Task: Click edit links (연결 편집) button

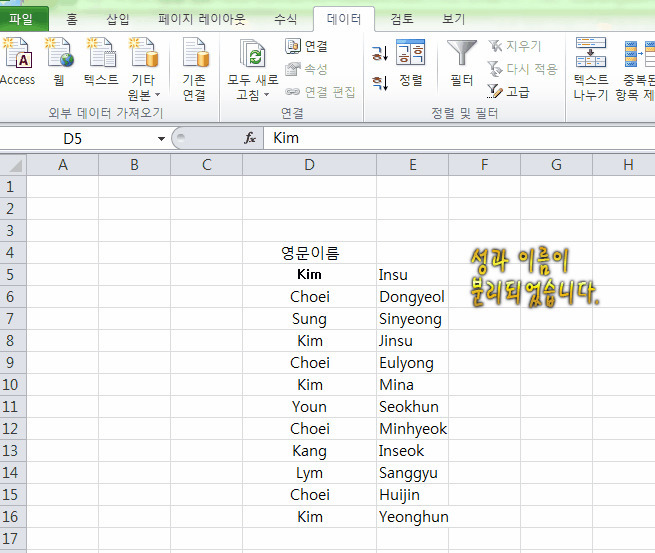Action: click(x=320, y=92)
